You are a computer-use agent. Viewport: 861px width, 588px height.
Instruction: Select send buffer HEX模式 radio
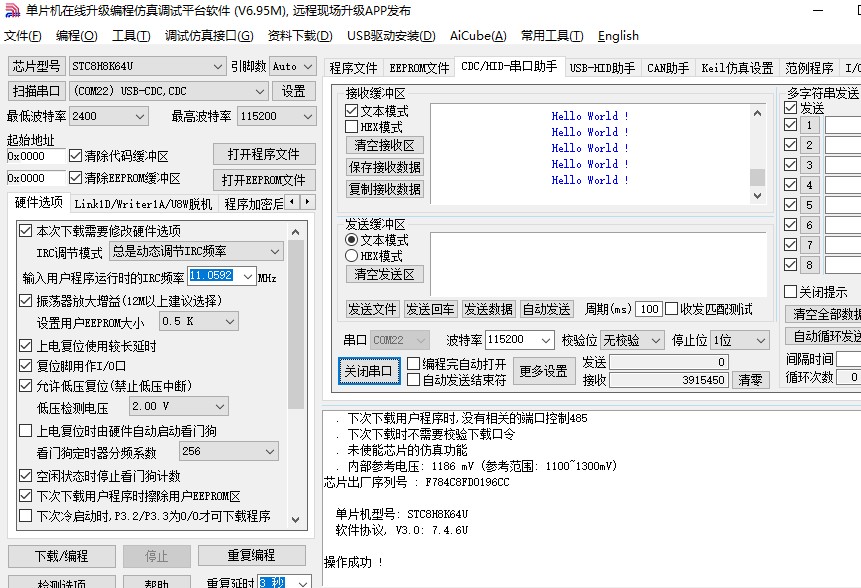click(x=351, y=256)
